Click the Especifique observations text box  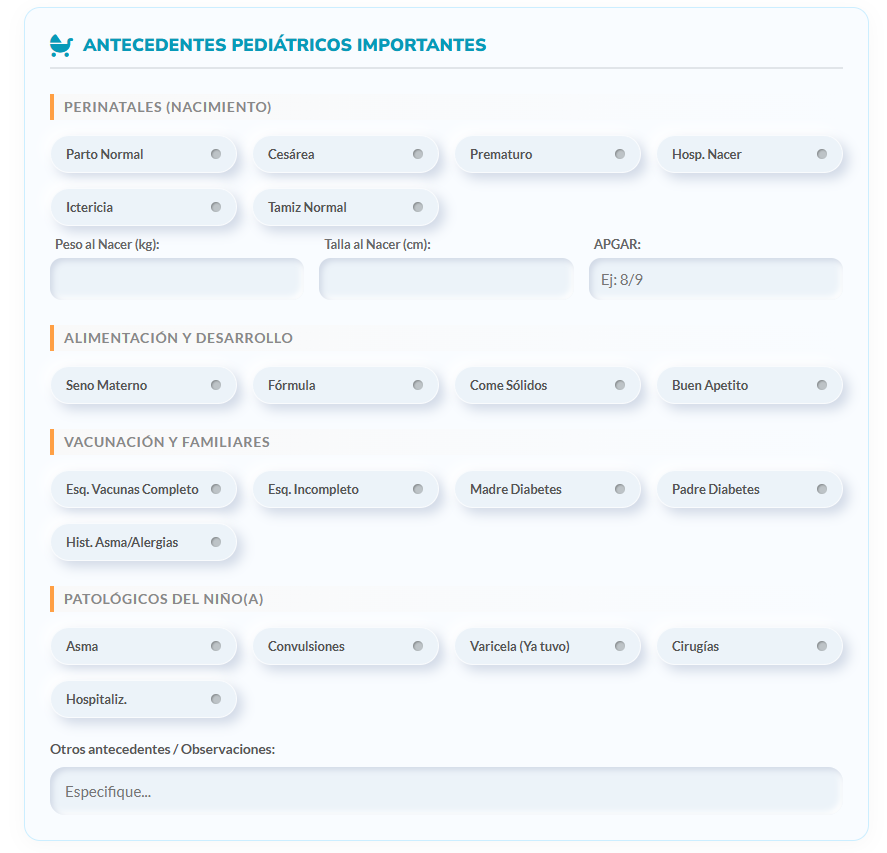tap(444, 790)
